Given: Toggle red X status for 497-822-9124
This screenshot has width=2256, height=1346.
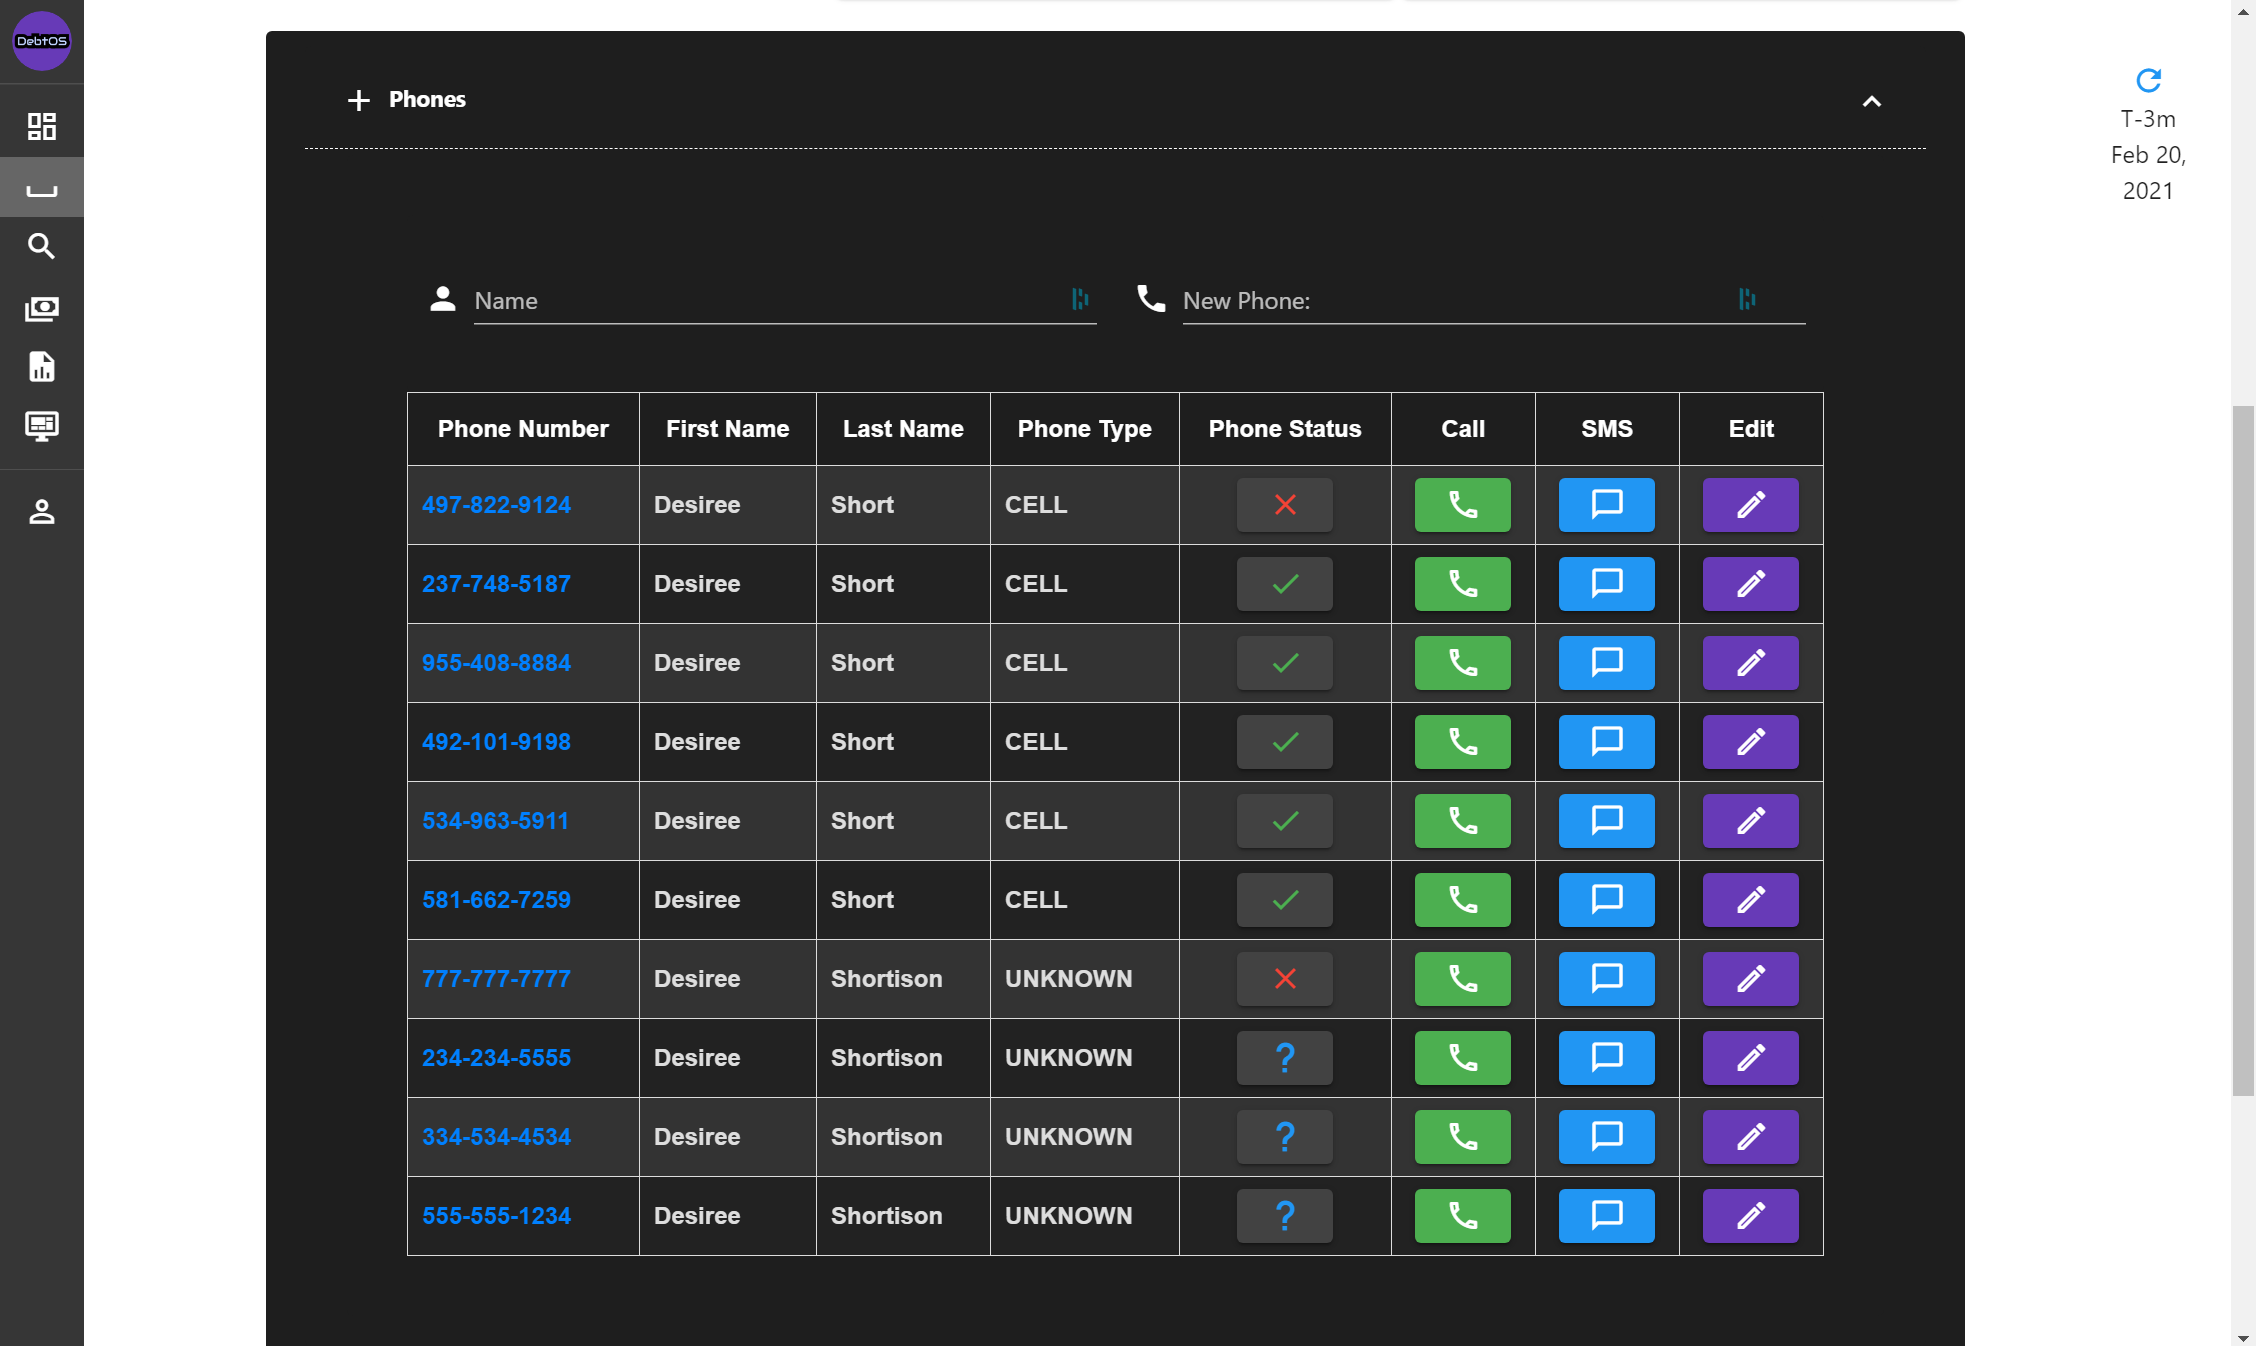Looking at the screenshot, I should click(1284, 505).
